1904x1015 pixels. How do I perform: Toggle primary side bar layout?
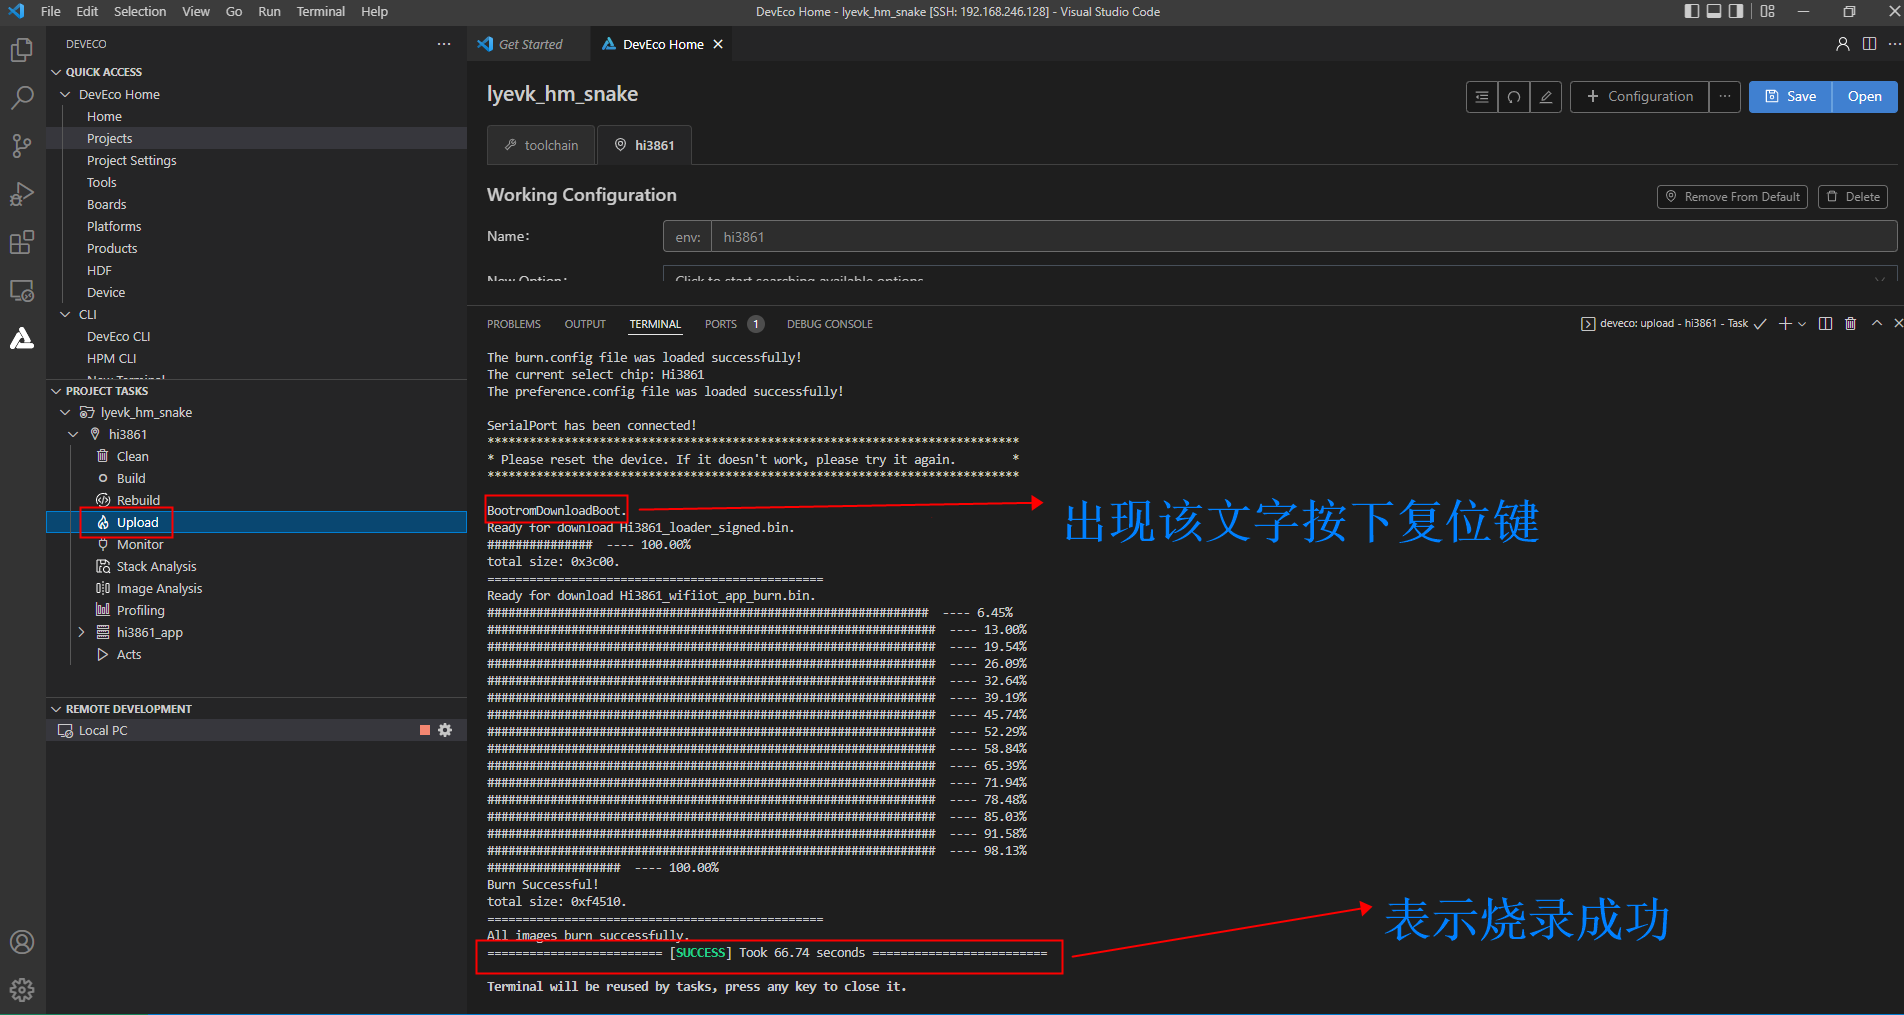tap(1692, 11)
